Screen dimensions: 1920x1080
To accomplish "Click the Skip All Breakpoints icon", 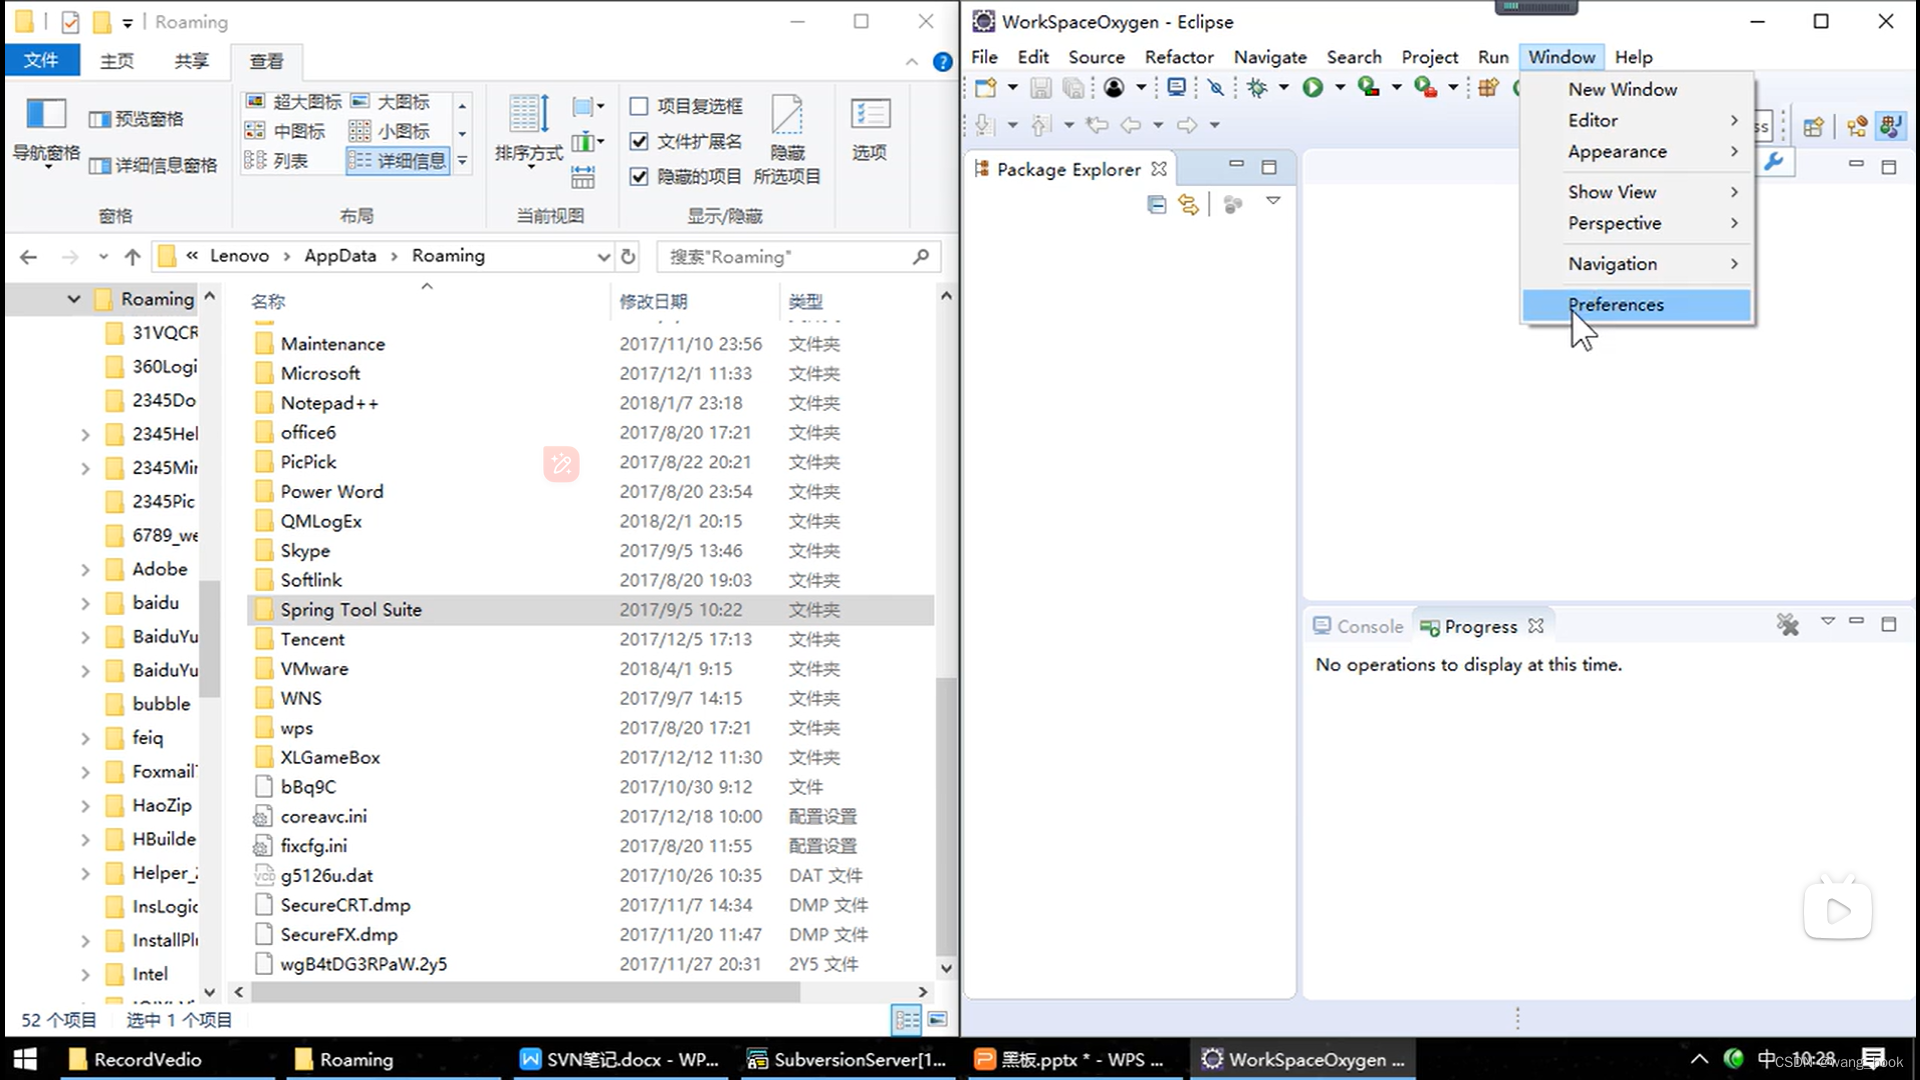I will pyautogui.click(x=1216, y=88).
